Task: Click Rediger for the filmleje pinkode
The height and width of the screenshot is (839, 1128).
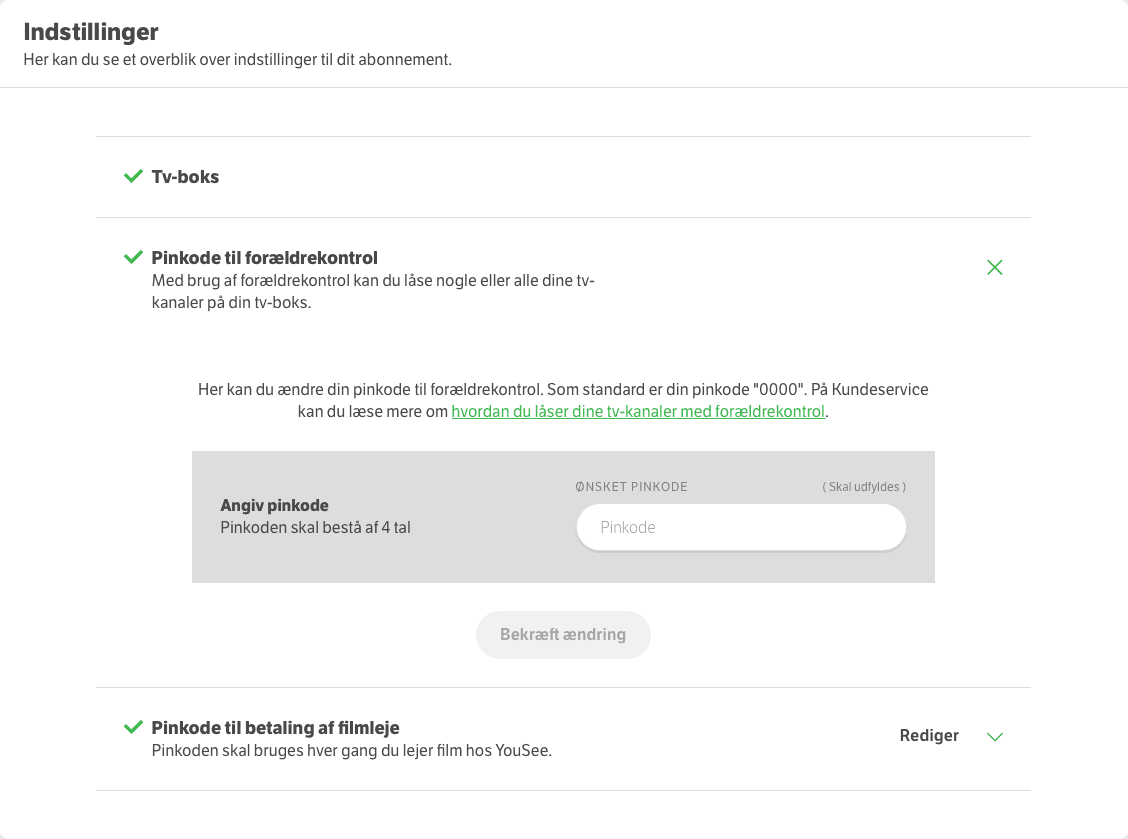Action: [x=929, y=736]
